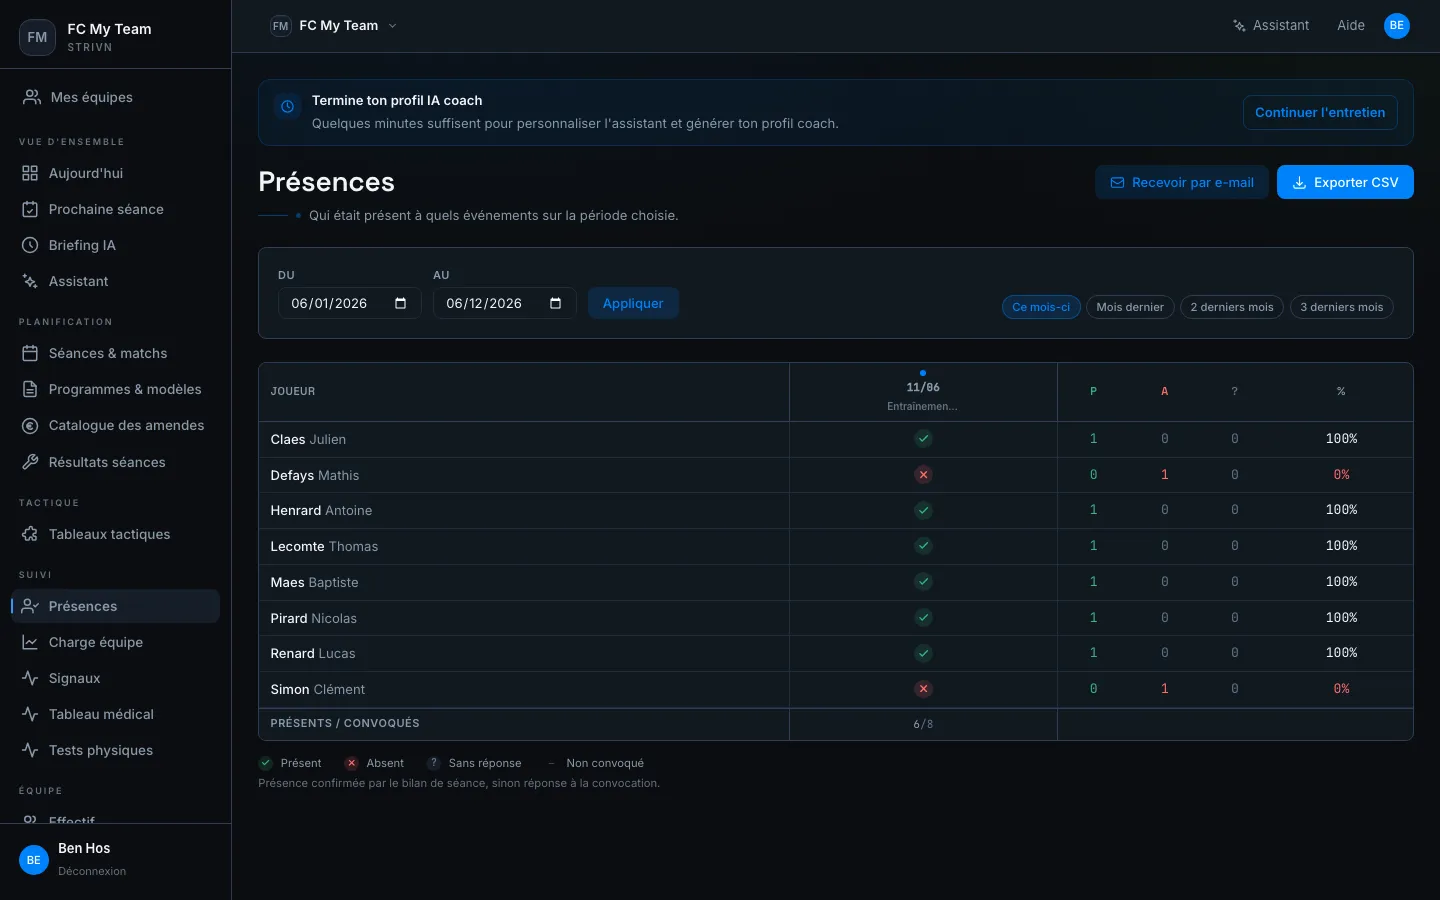Click Continuer l'entretien button

coord(1320,113)
